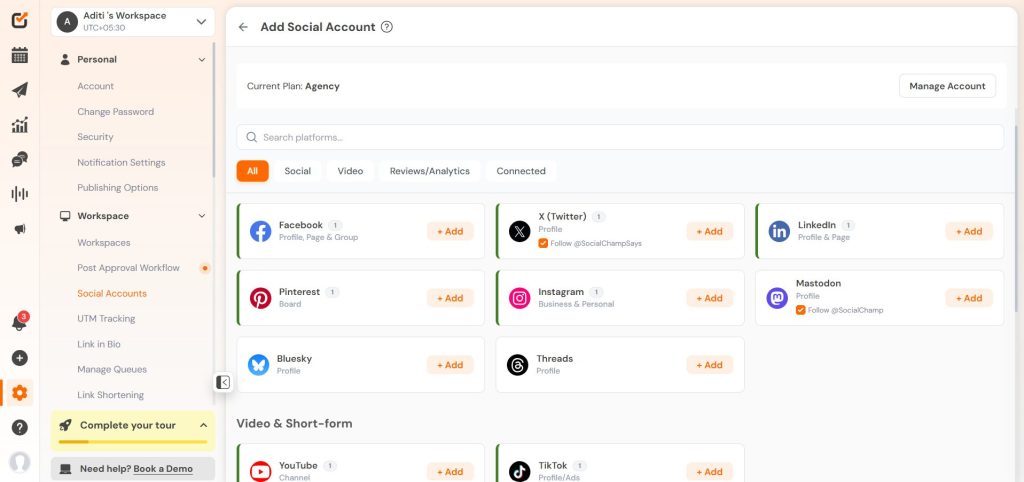Open Notification Settings in sidebar
Viewport: 1024px width, 482px height.
click(121, 162)
